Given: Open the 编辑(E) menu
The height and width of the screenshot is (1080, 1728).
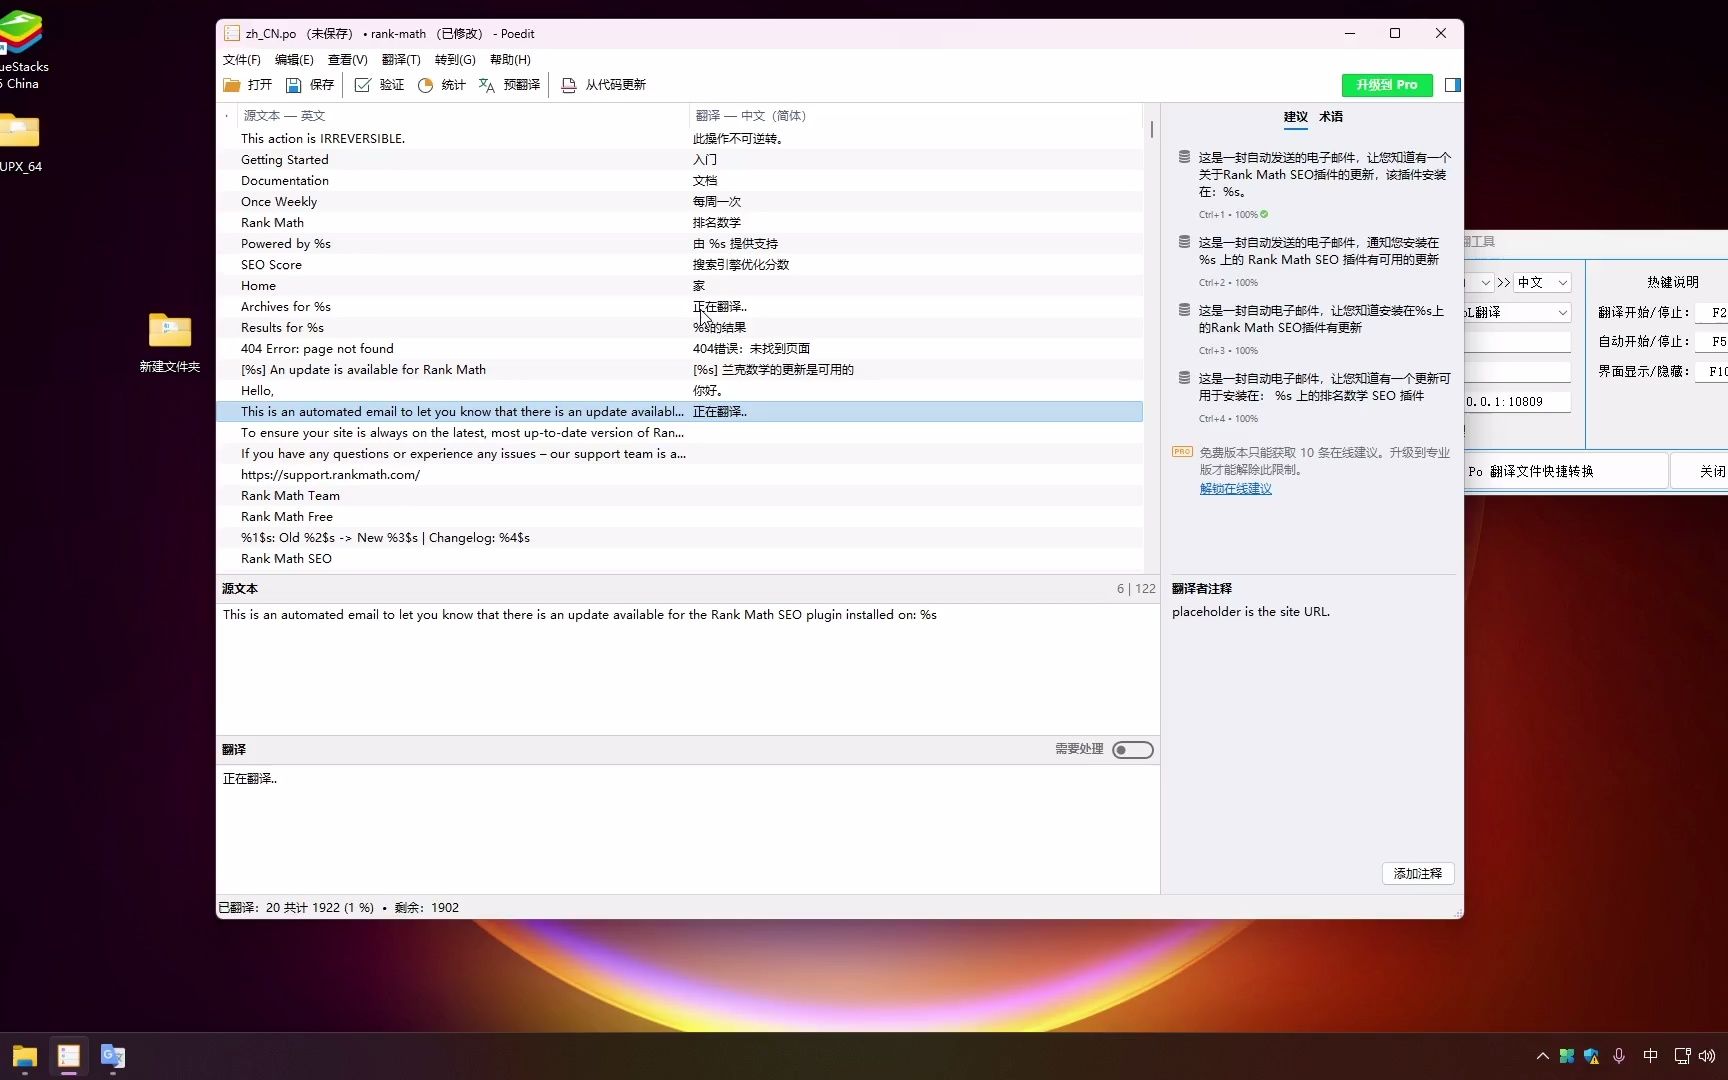Looking at the screenshot, I should pyautogui.click(x=294, y=60).
